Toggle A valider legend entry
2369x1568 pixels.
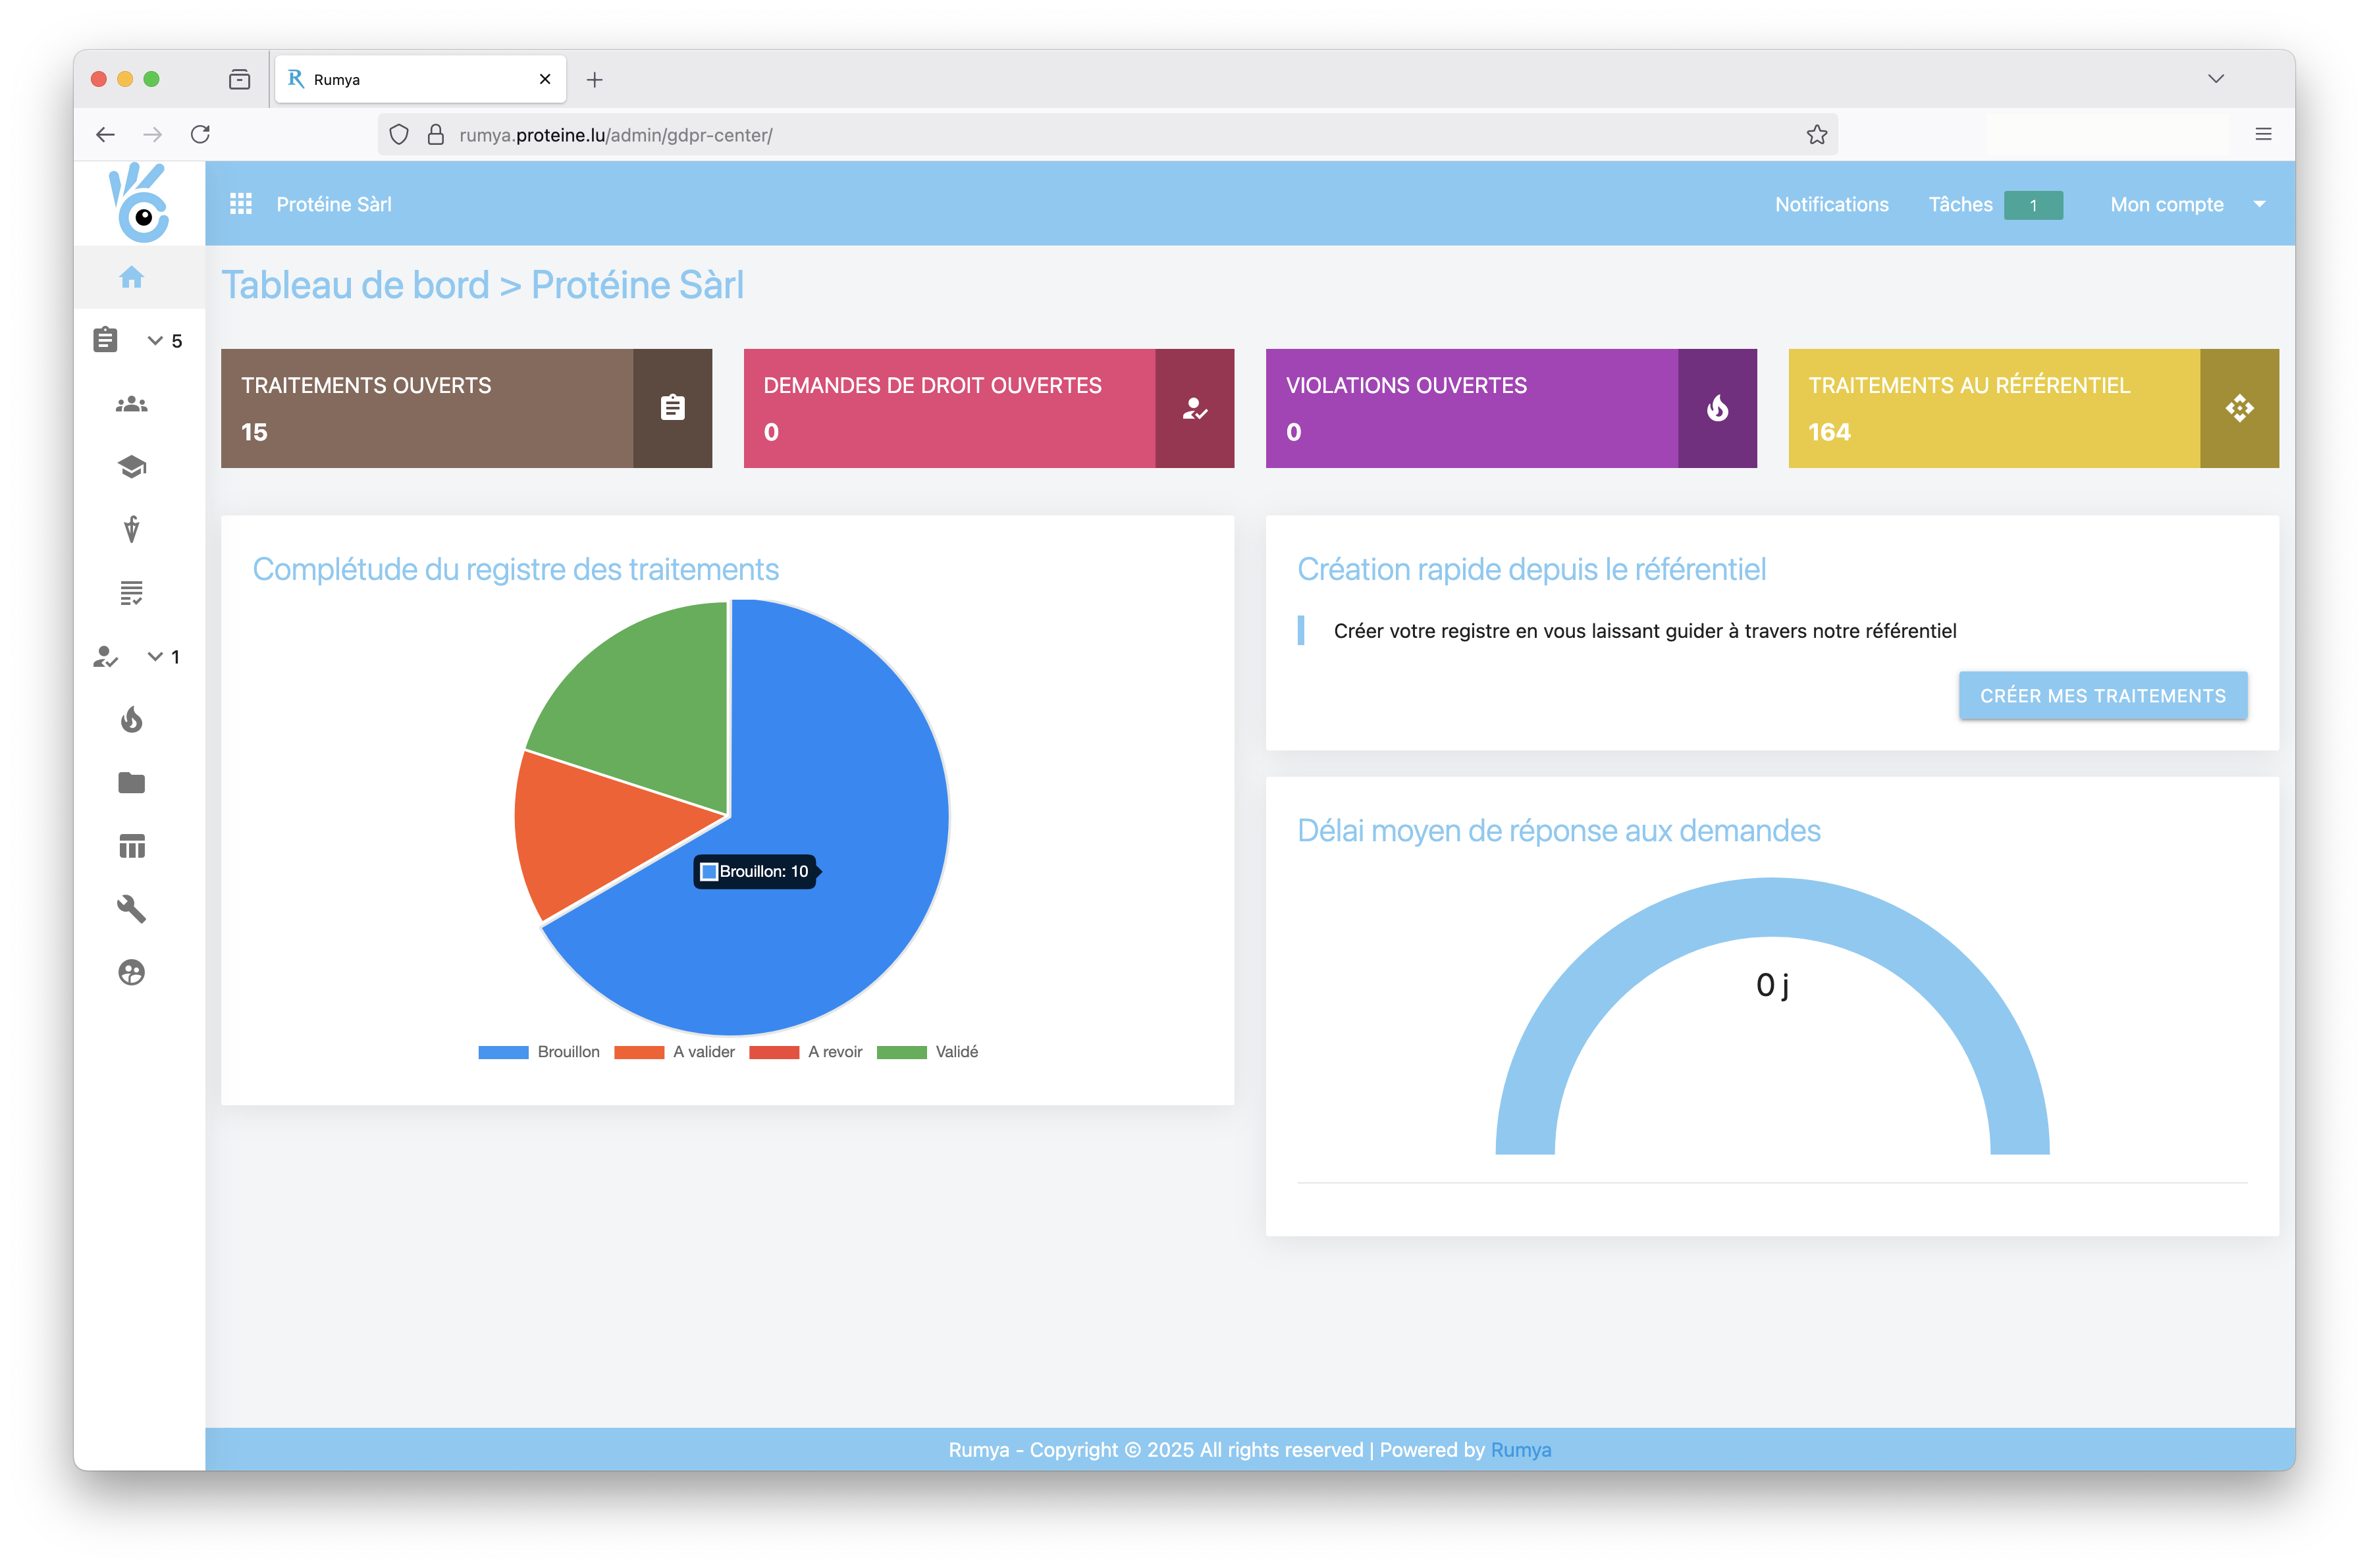coord(703,1052)
